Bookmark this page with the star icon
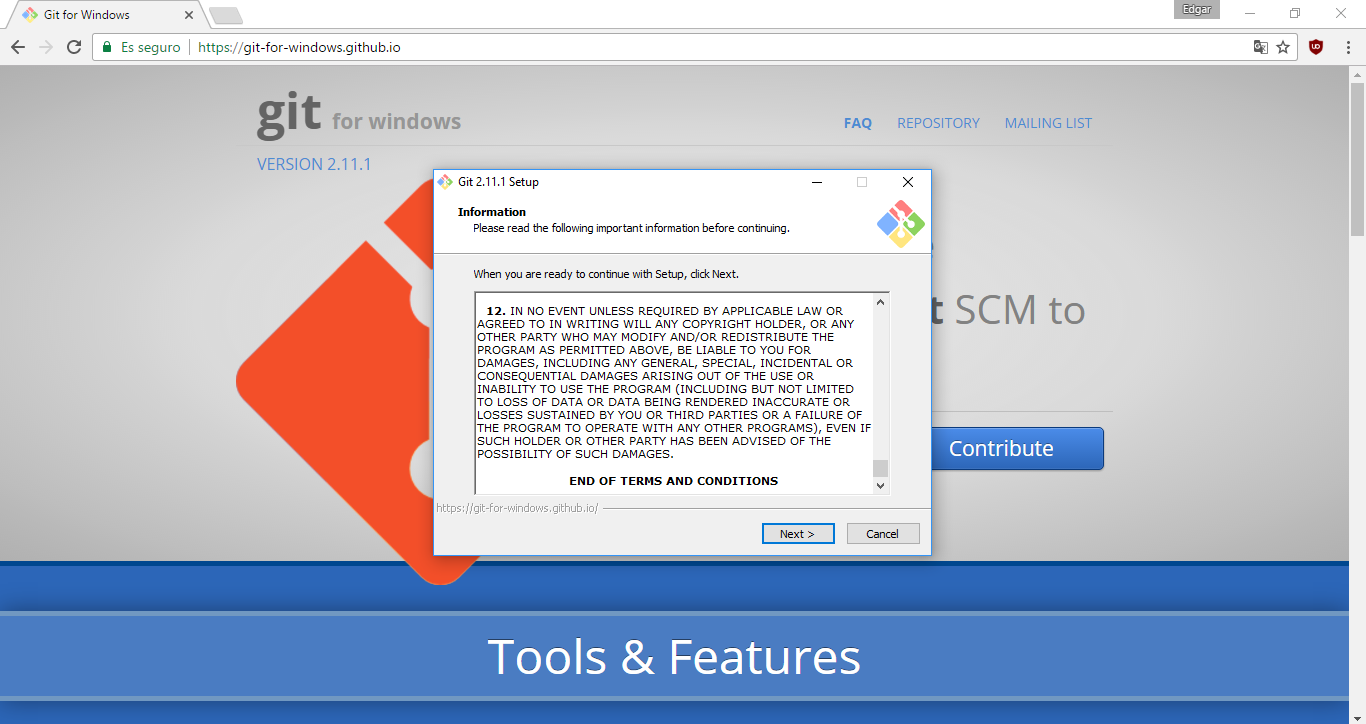This screenshot has width=1366, height=724. pos(1283,47)
